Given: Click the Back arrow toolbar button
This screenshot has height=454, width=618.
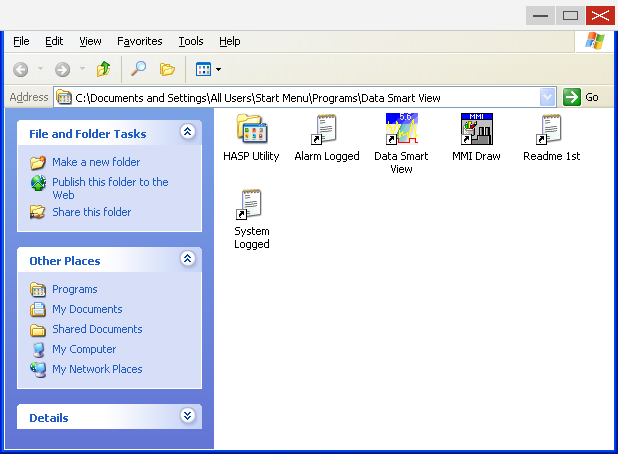Looking at the screenshot, I should point(20,69).
